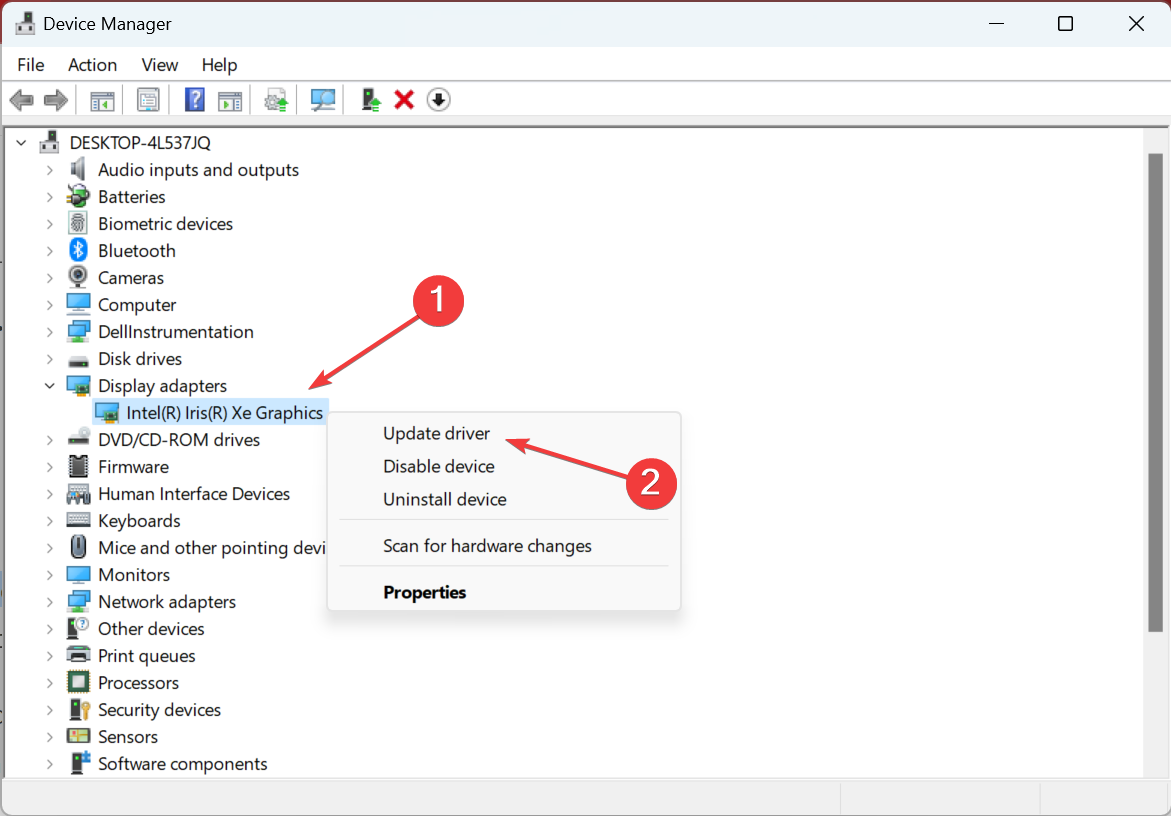The width and height of the screenshot is (1171, 816).
Task: Click the vertical scrollbar thumb
Action: coord(1155,393)
